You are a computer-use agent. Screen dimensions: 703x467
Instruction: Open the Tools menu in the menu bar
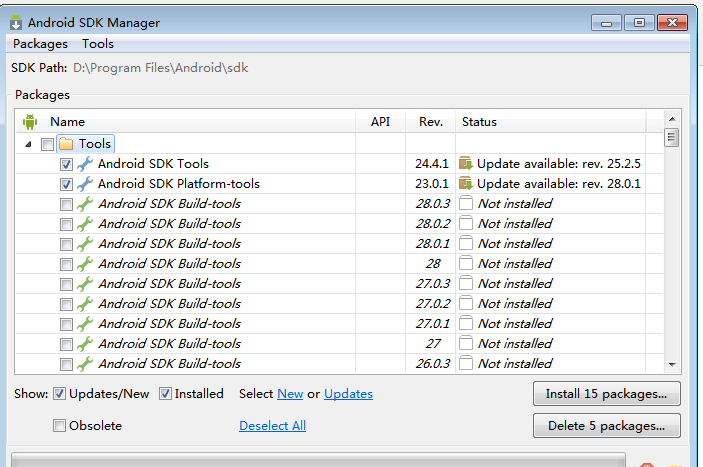point(98,44)
